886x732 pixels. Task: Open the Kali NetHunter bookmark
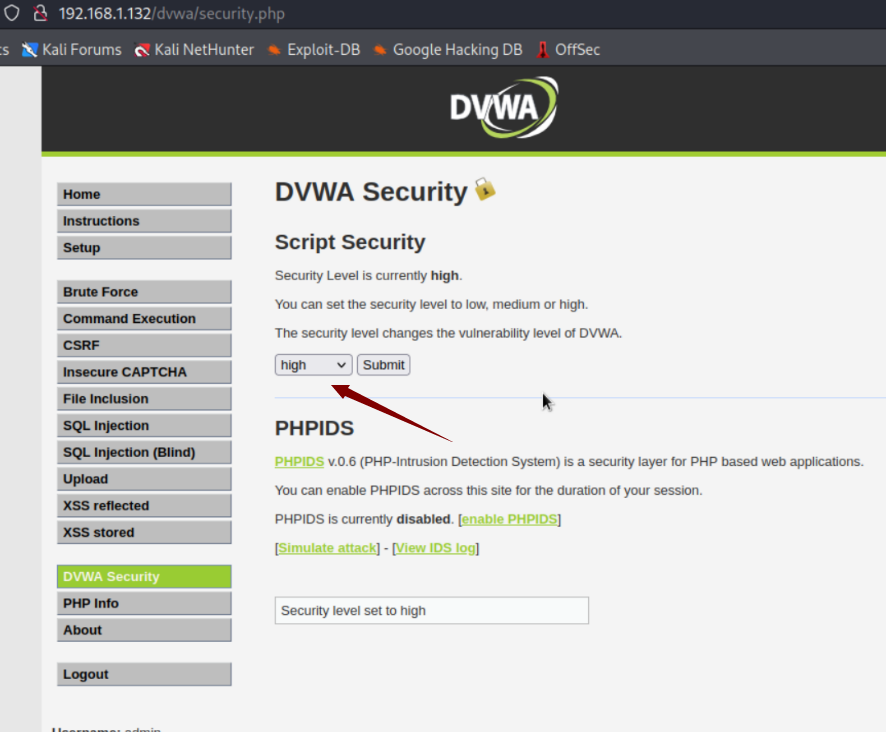click(x=194, y=50)
